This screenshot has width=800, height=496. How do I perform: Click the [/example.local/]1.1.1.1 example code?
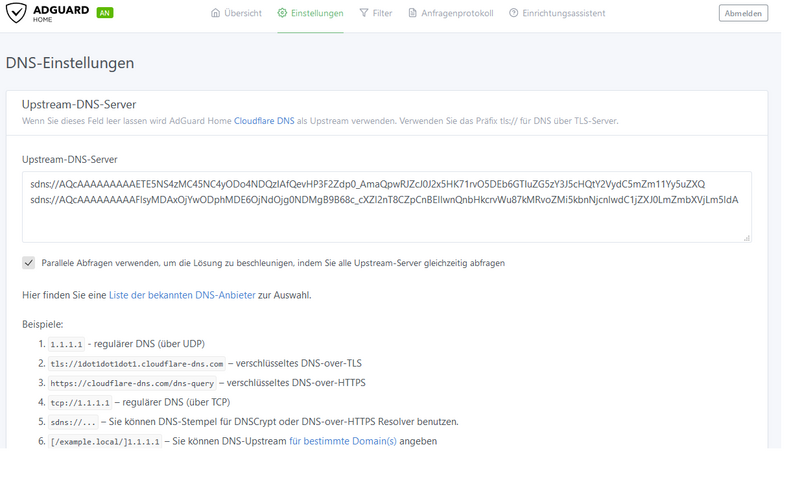click(105, 441)
